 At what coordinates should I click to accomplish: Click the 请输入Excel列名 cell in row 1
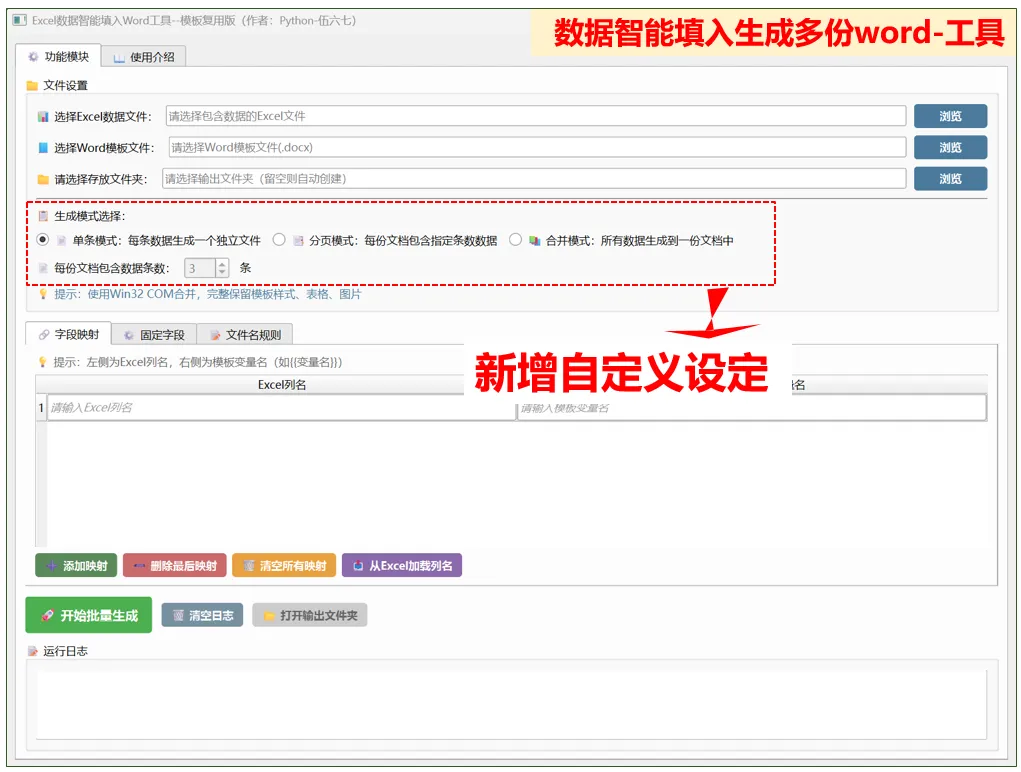[281, 407]
